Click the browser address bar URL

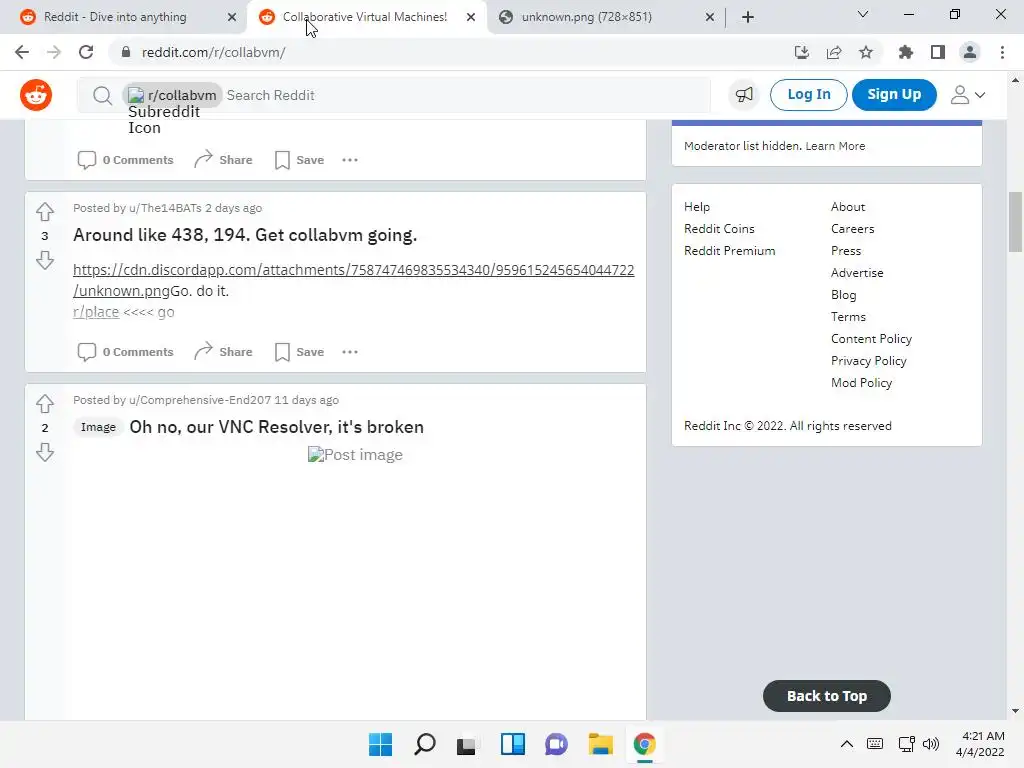click(x=214, y=52)
